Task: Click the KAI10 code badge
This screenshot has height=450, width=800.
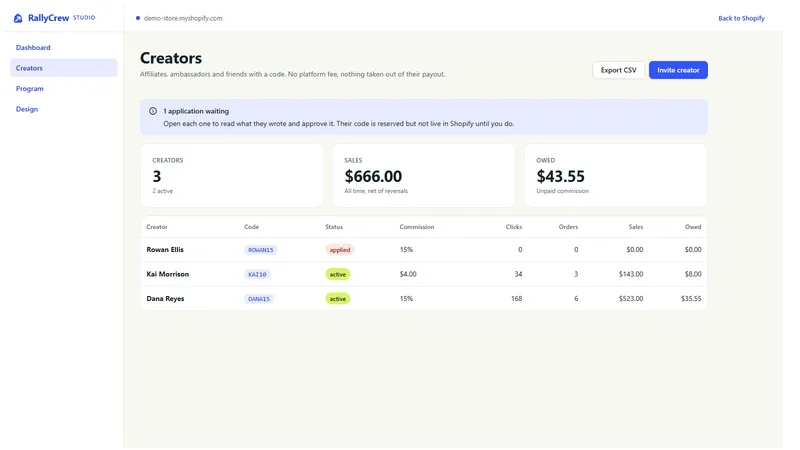Action: (257, 274)
